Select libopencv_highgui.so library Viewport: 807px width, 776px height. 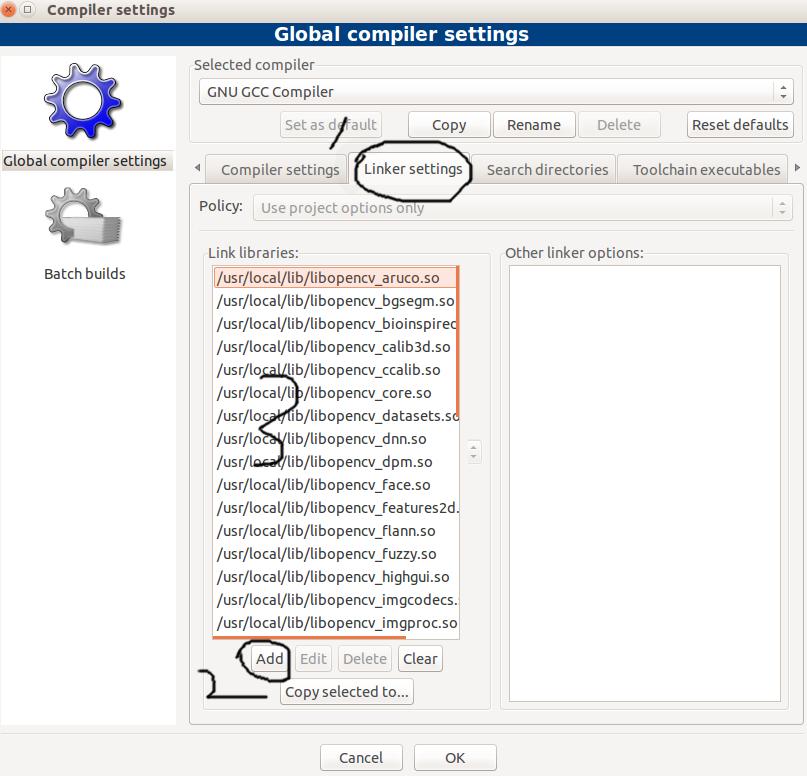coord(336,577)
